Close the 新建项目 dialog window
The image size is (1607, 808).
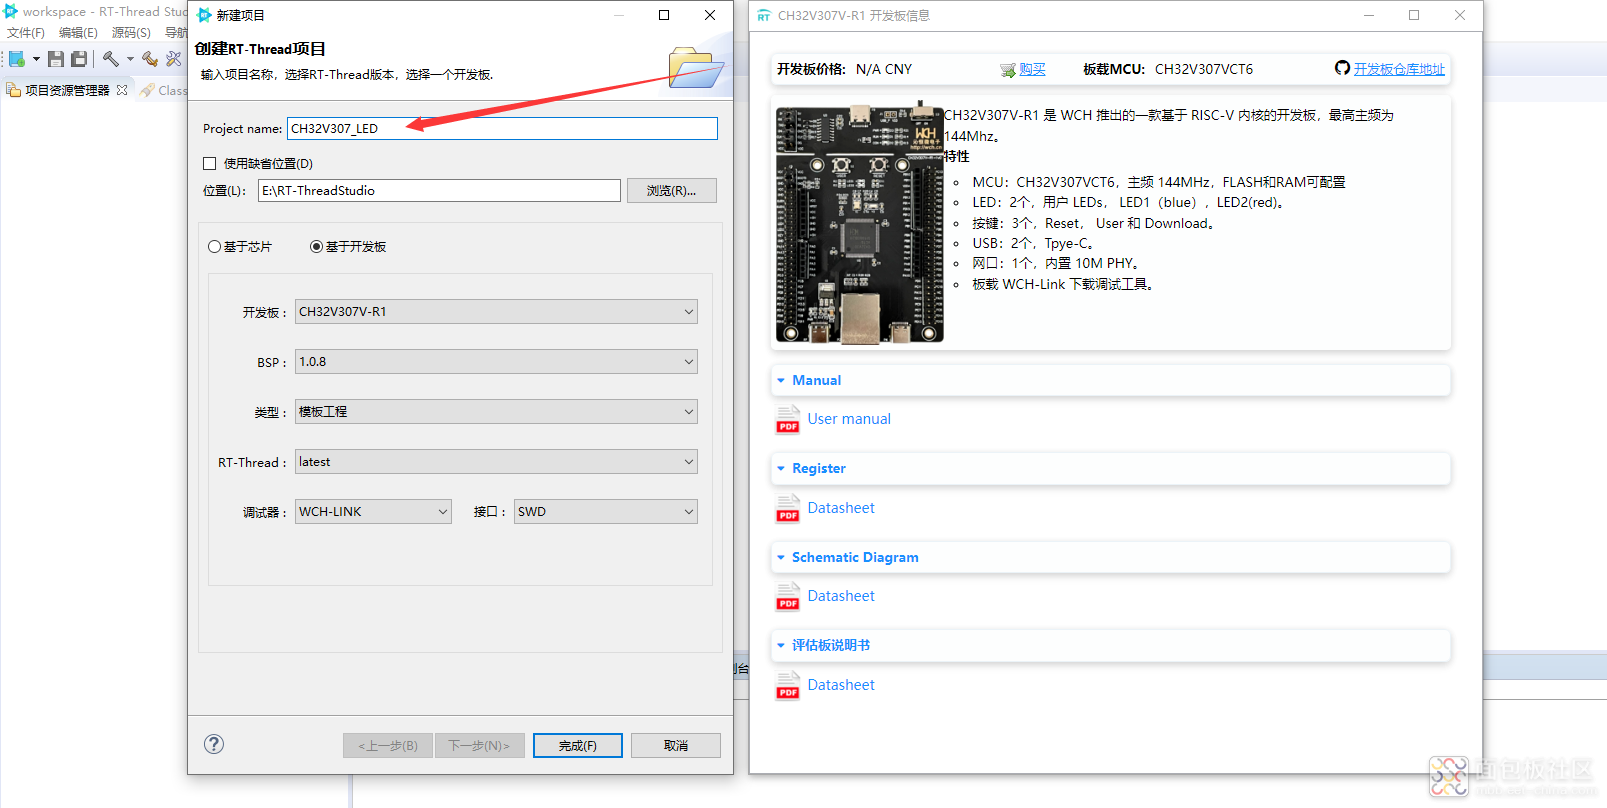(710, 15)
